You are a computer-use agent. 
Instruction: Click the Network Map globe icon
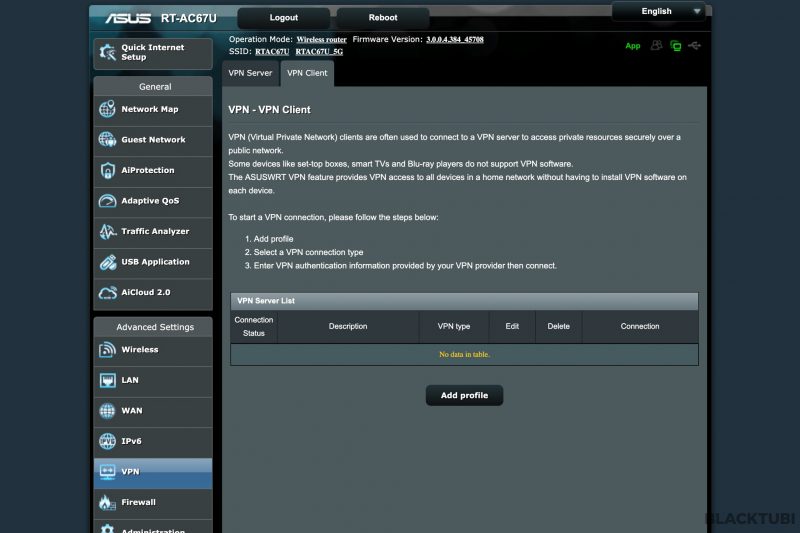coord(108,109)
